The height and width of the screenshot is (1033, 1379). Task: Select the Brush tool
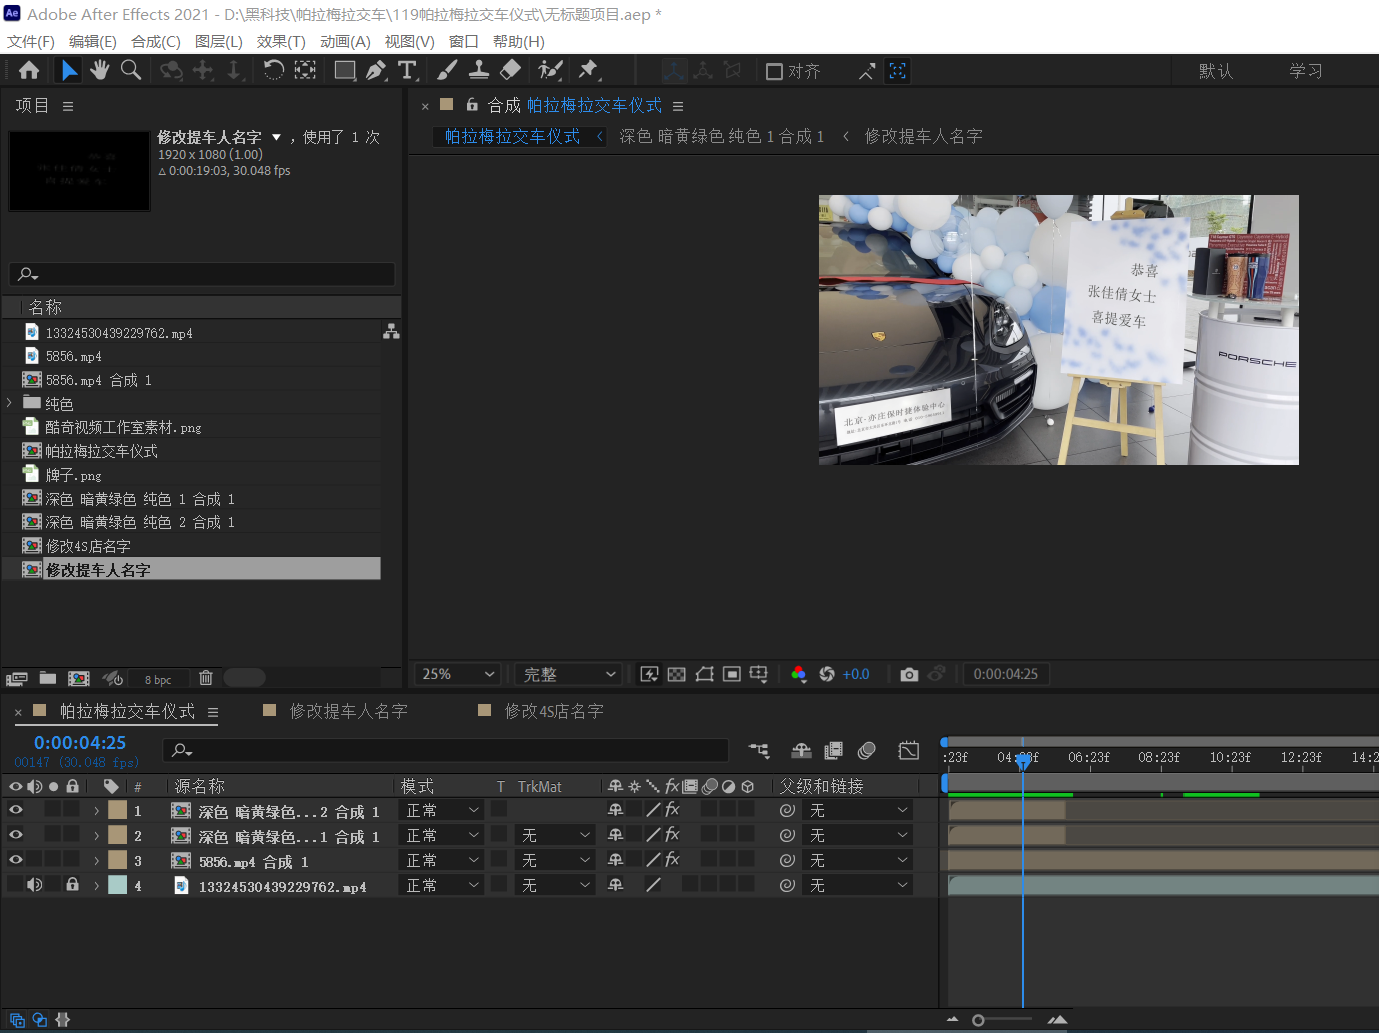coord(447,70)
